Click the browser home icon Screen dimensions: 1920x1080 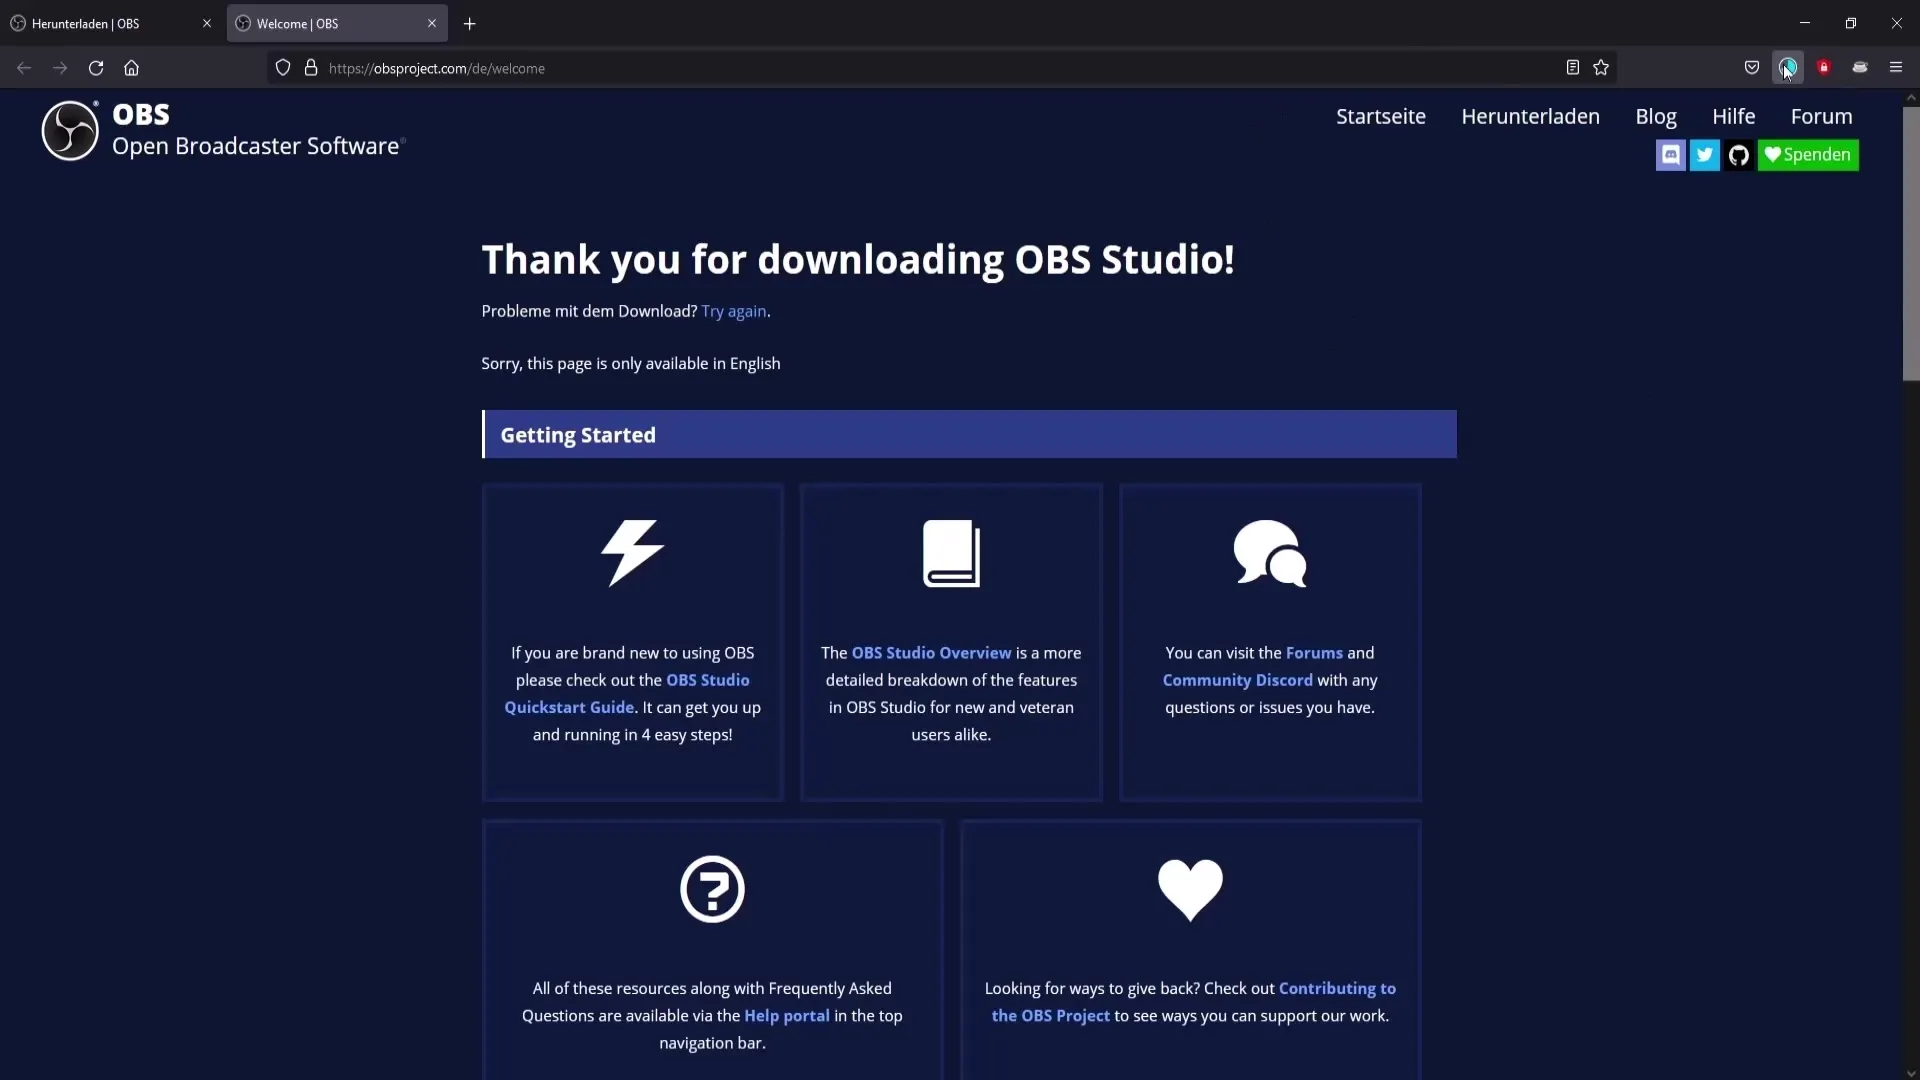point(131,68)
